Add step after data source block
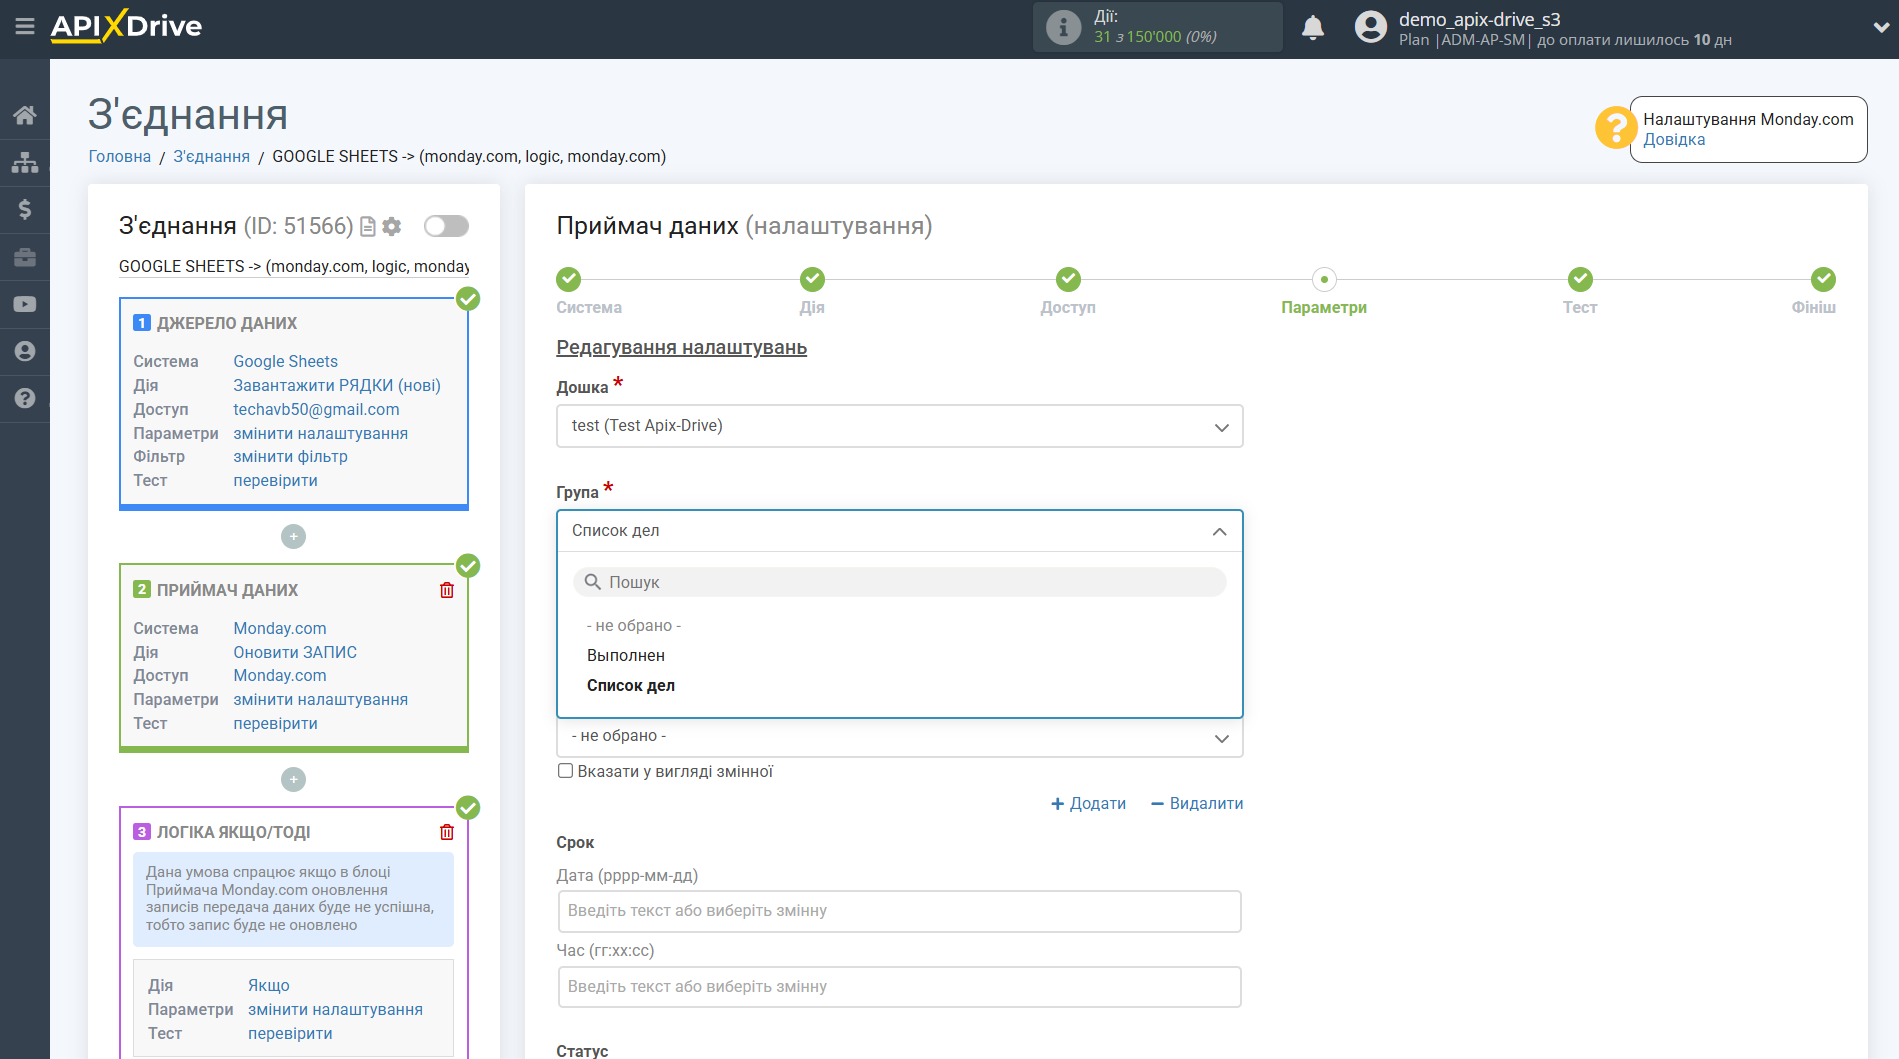The height and width of the screenshot is (1059, 1899). (293, 537)
